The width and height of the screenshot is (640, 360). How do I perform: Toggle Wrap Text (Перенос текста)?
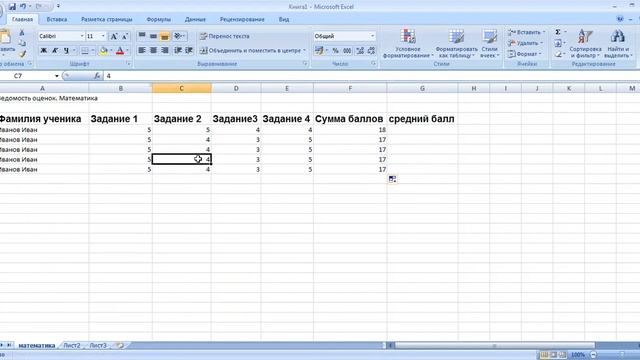tap(224, 36)
